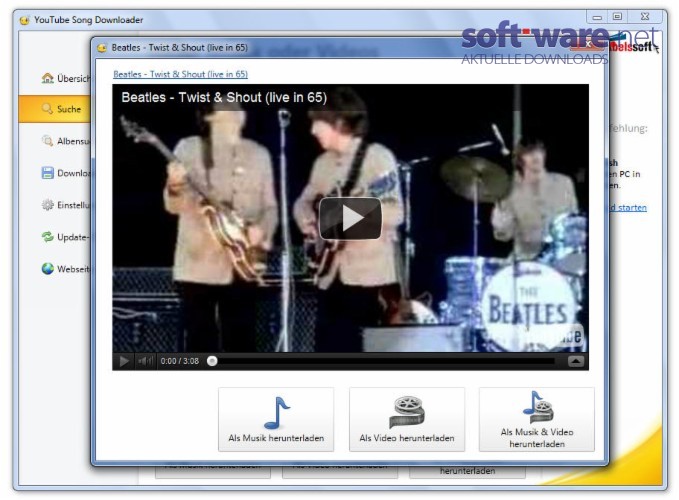Click the Update item in the sidebar
Viewport: 679px width, 500px height.
point(66,237)
